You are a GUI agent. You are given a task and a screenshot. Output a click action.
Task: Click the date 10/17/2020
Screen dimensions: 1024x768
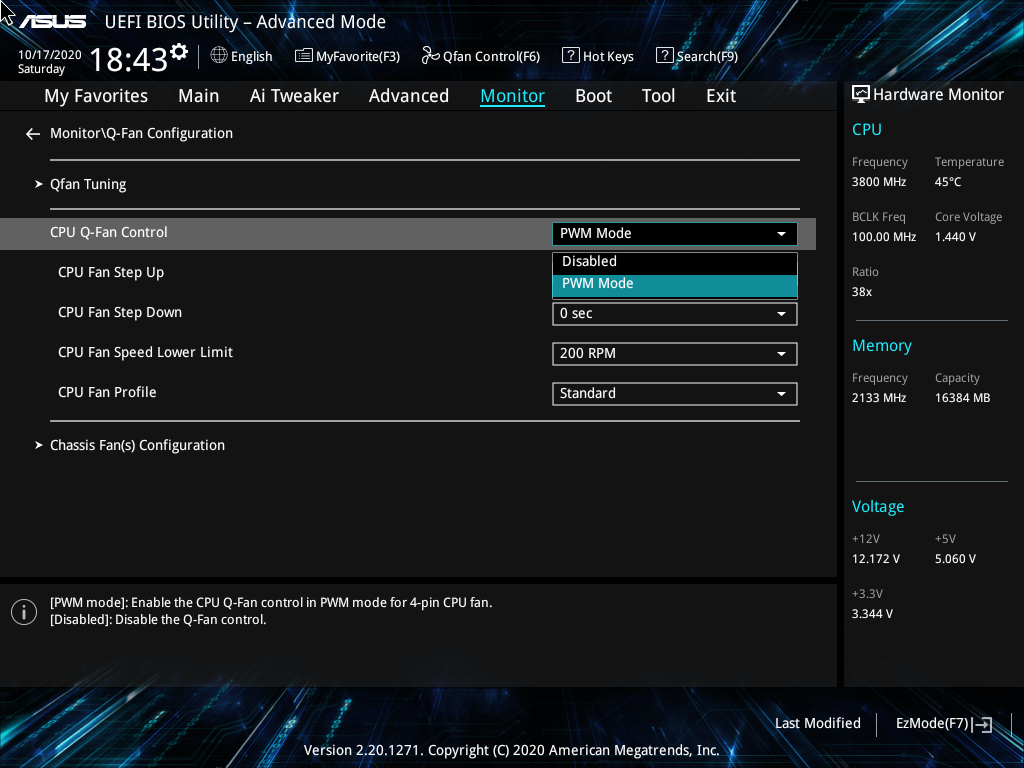50,55
